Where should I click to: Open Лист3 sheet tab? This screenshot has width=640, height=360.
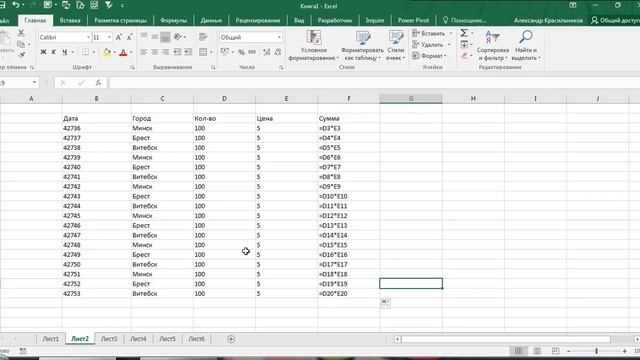tap(109, 339)
